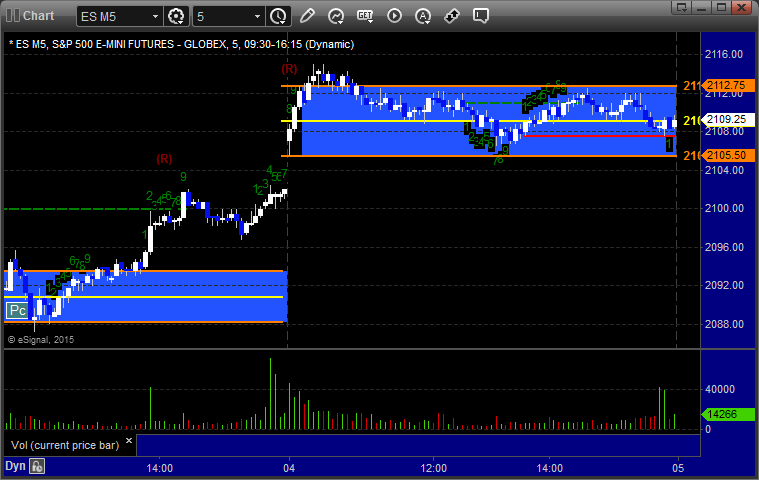Maximize the chart window

[x=721, y=7]
